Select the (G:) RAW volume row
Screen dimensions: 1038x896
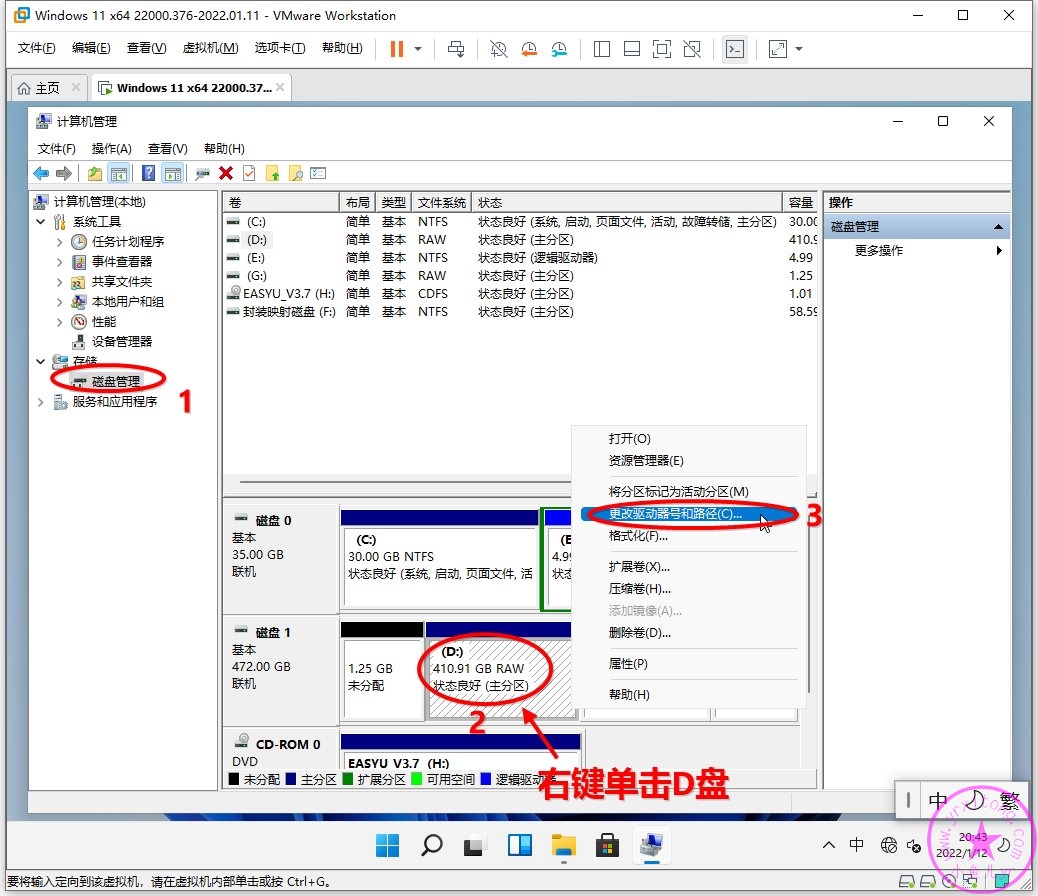tap(522, 275)
